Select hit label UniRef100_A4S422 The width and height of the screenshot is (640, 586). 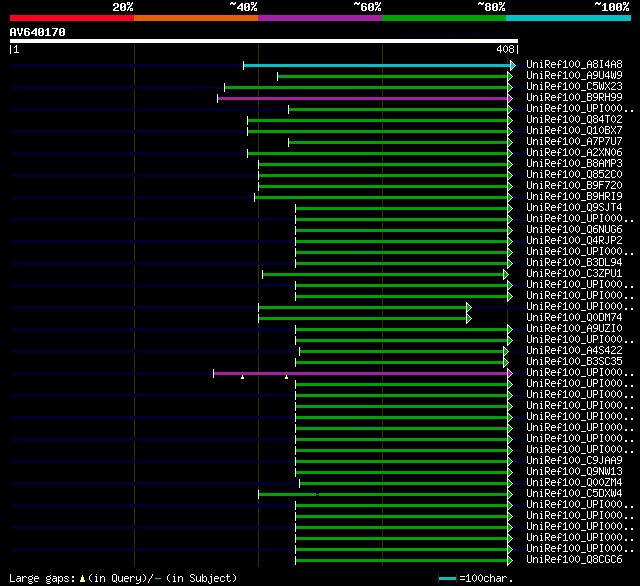pyautogui.click(x=574, y=351)
